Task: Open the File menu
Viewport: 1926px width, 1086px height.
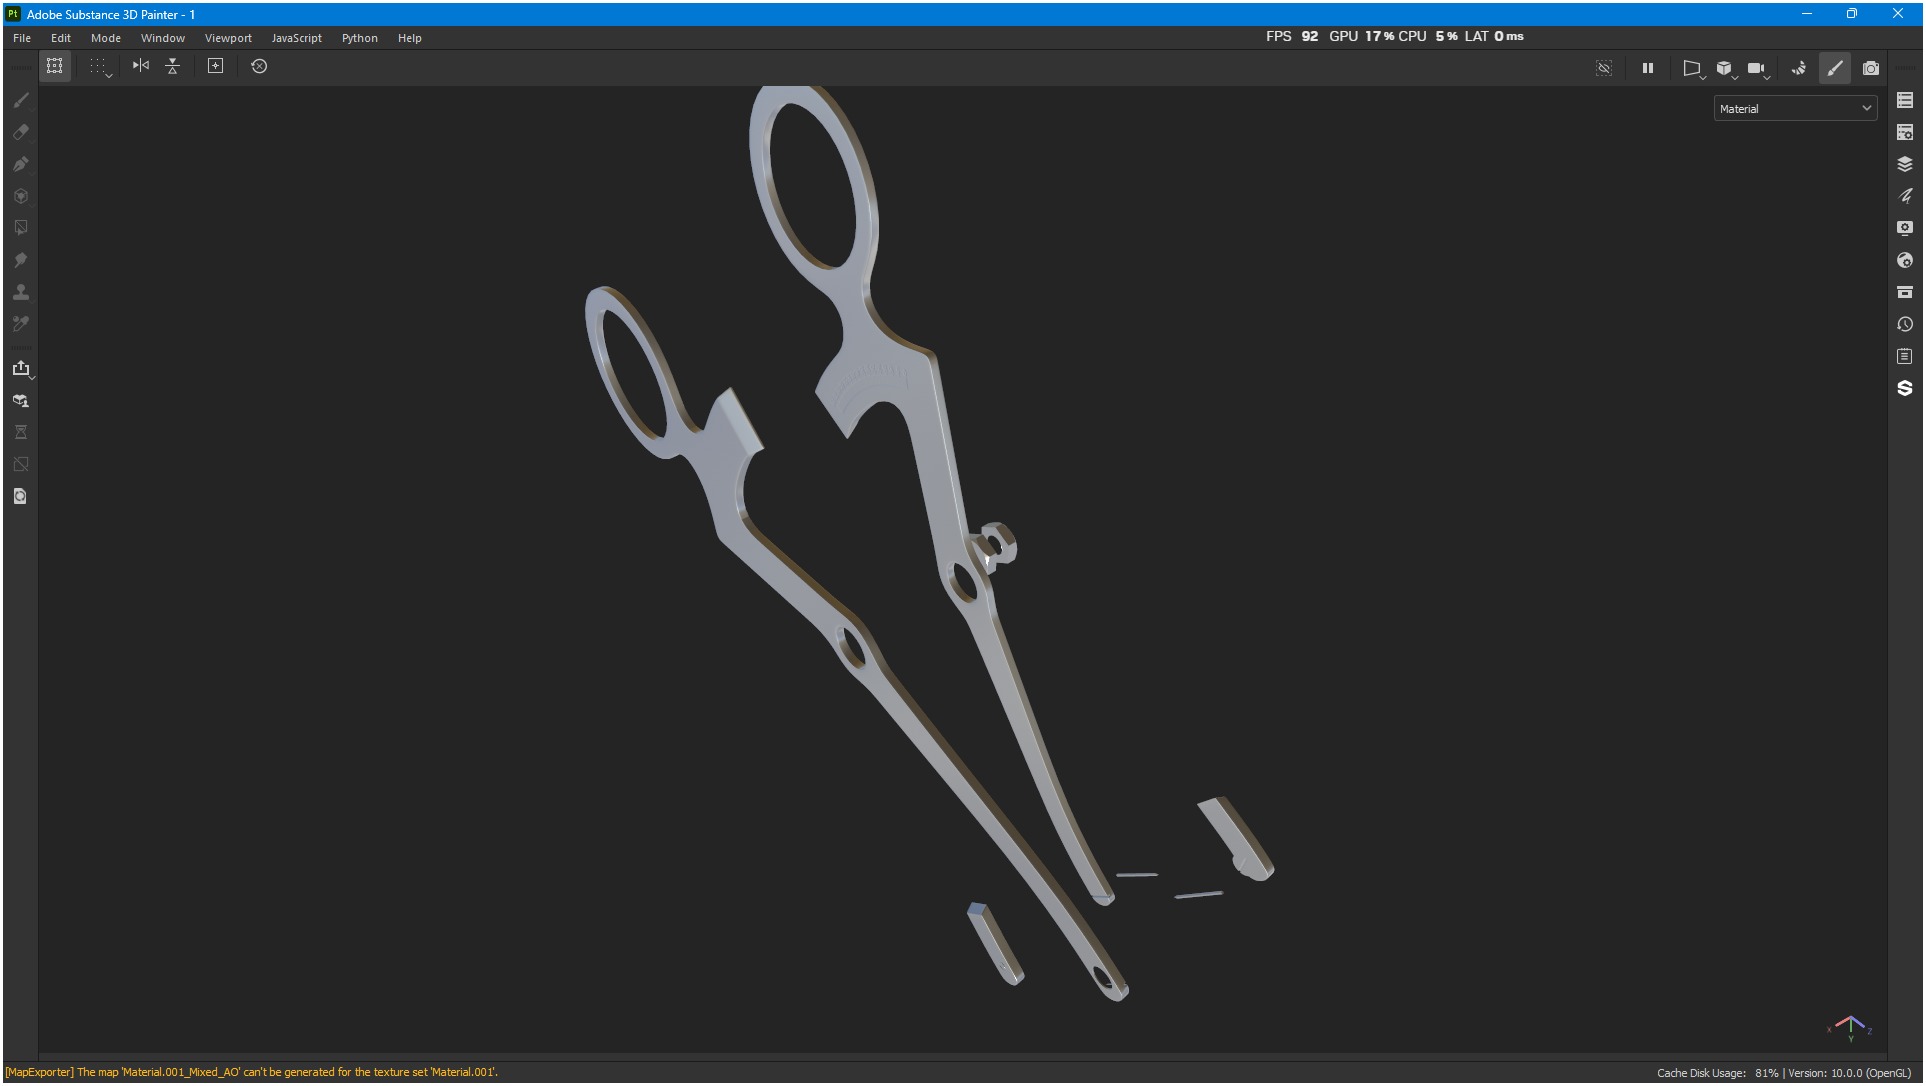Action: 22,38
